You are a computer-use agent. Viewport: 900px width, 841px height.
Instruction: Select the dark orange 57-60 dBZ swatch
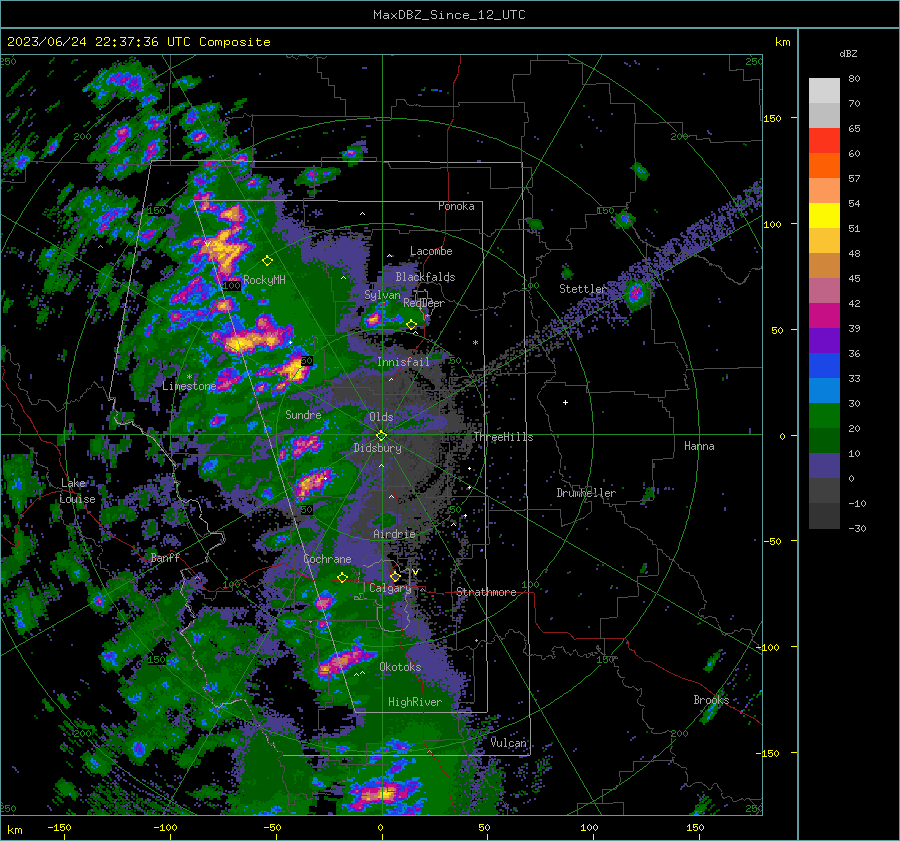coord(824,166)
